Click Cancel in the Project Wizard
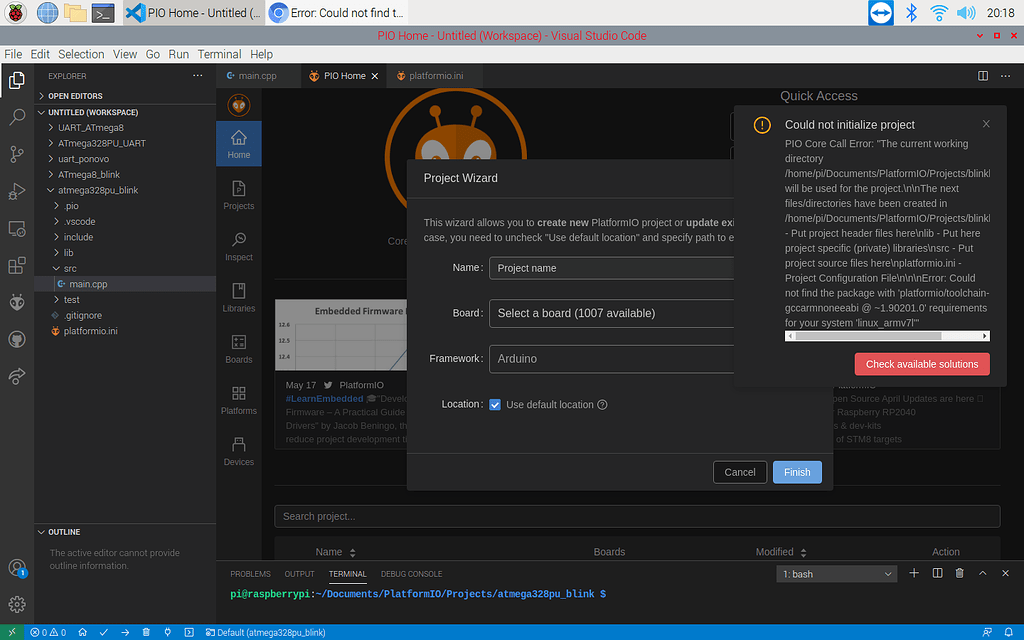Image resolution: width=1024 pixels, height=640 pixels. pyautogui.click(x=740, y=472)
